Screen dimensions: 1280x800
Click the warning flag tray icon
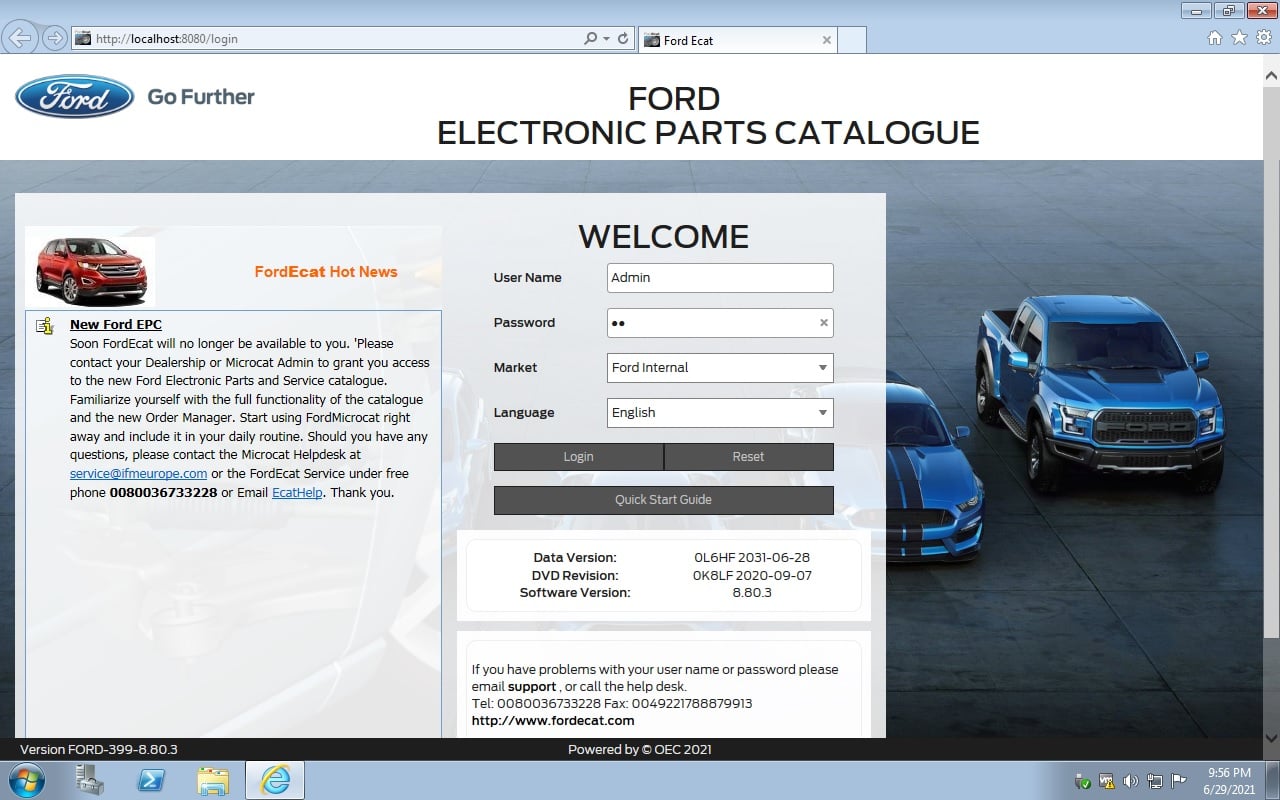1107,781
